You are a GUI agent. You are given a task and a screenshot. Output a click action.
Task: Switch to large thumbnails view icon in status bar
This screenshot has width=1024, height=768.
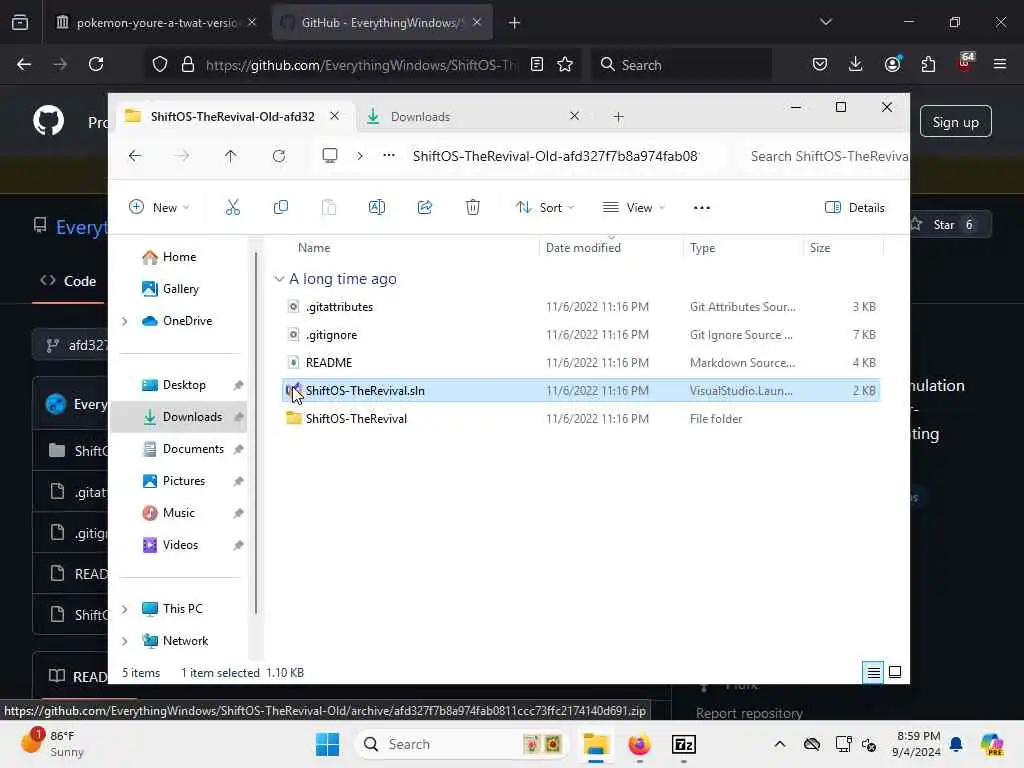895,673
